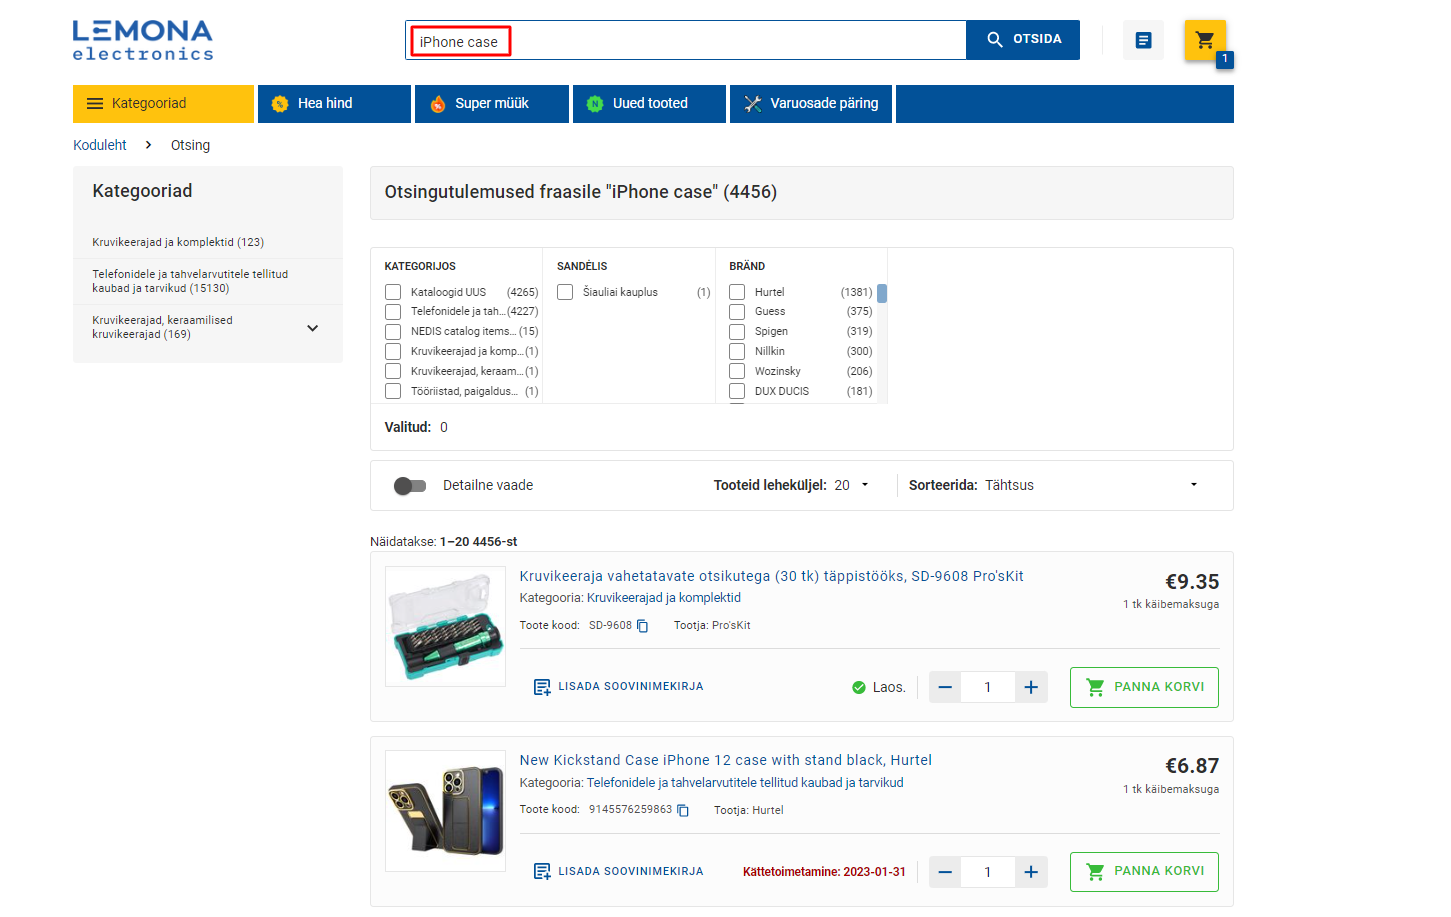Open Hea hind tab
Screen dimensions: 1451x917
[334, 104]
